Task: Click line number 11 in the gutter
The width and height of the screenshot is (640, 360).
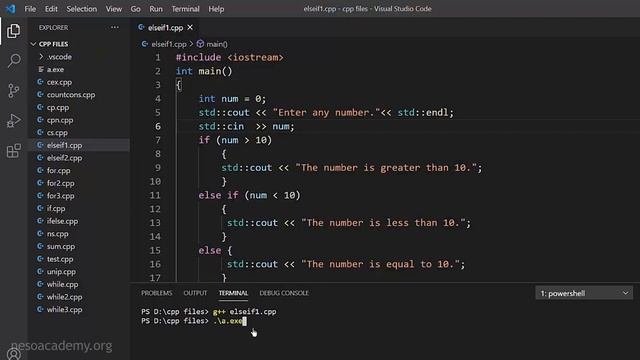Action: [x=155, y=196]
